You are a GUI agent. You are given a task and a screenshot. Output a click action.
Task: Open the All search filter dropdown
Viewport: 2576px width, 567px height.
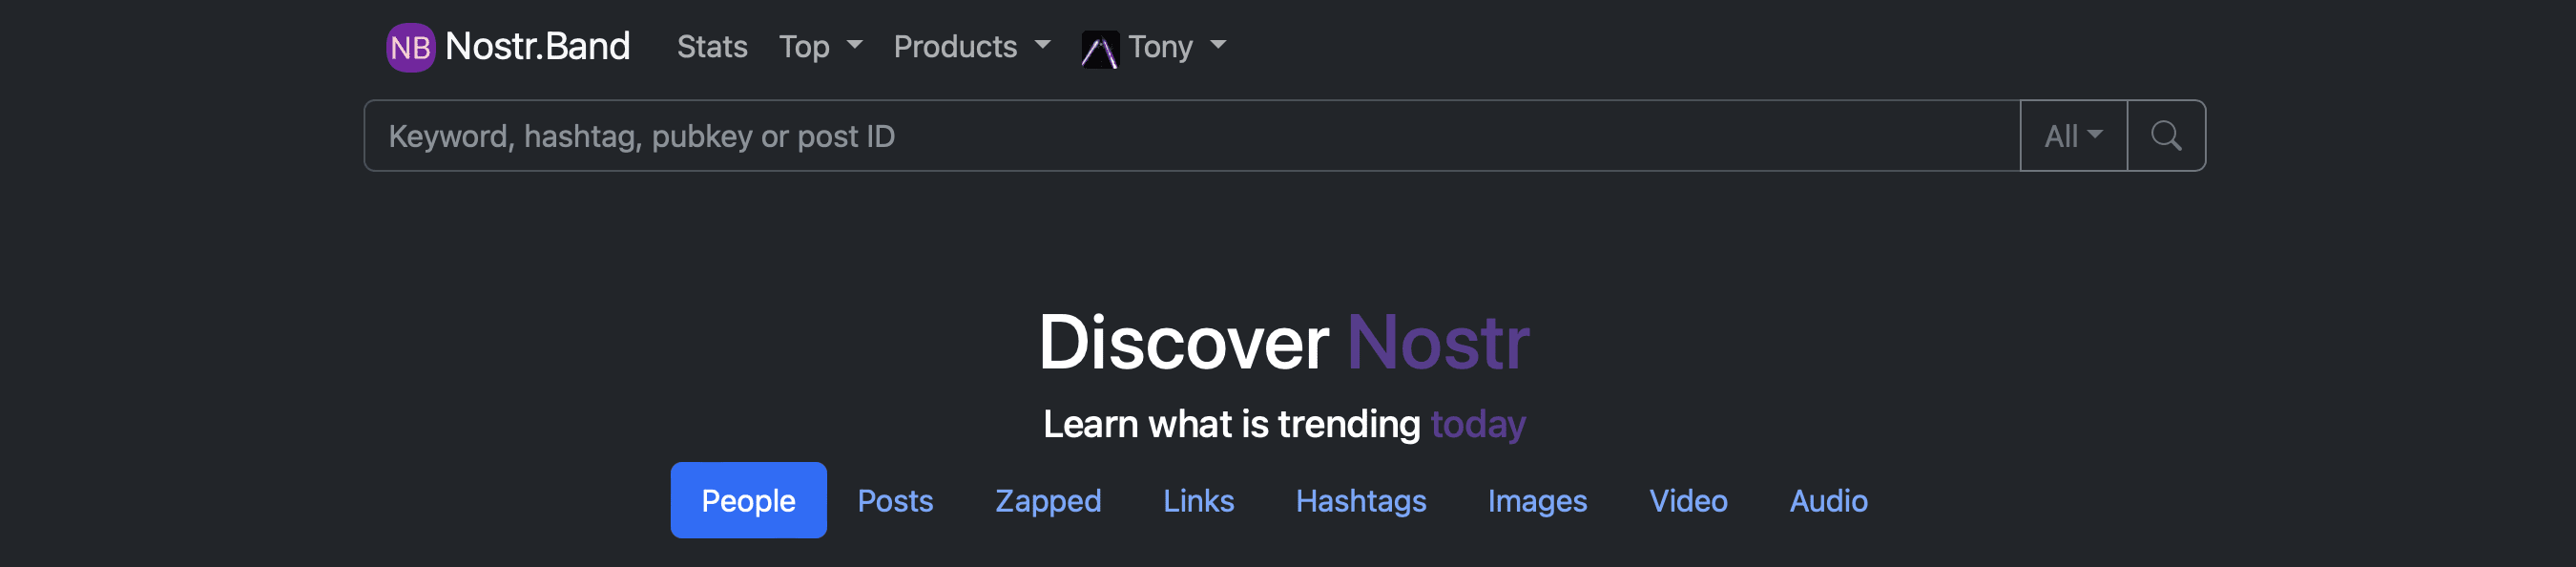click(x=2073, y=136)
